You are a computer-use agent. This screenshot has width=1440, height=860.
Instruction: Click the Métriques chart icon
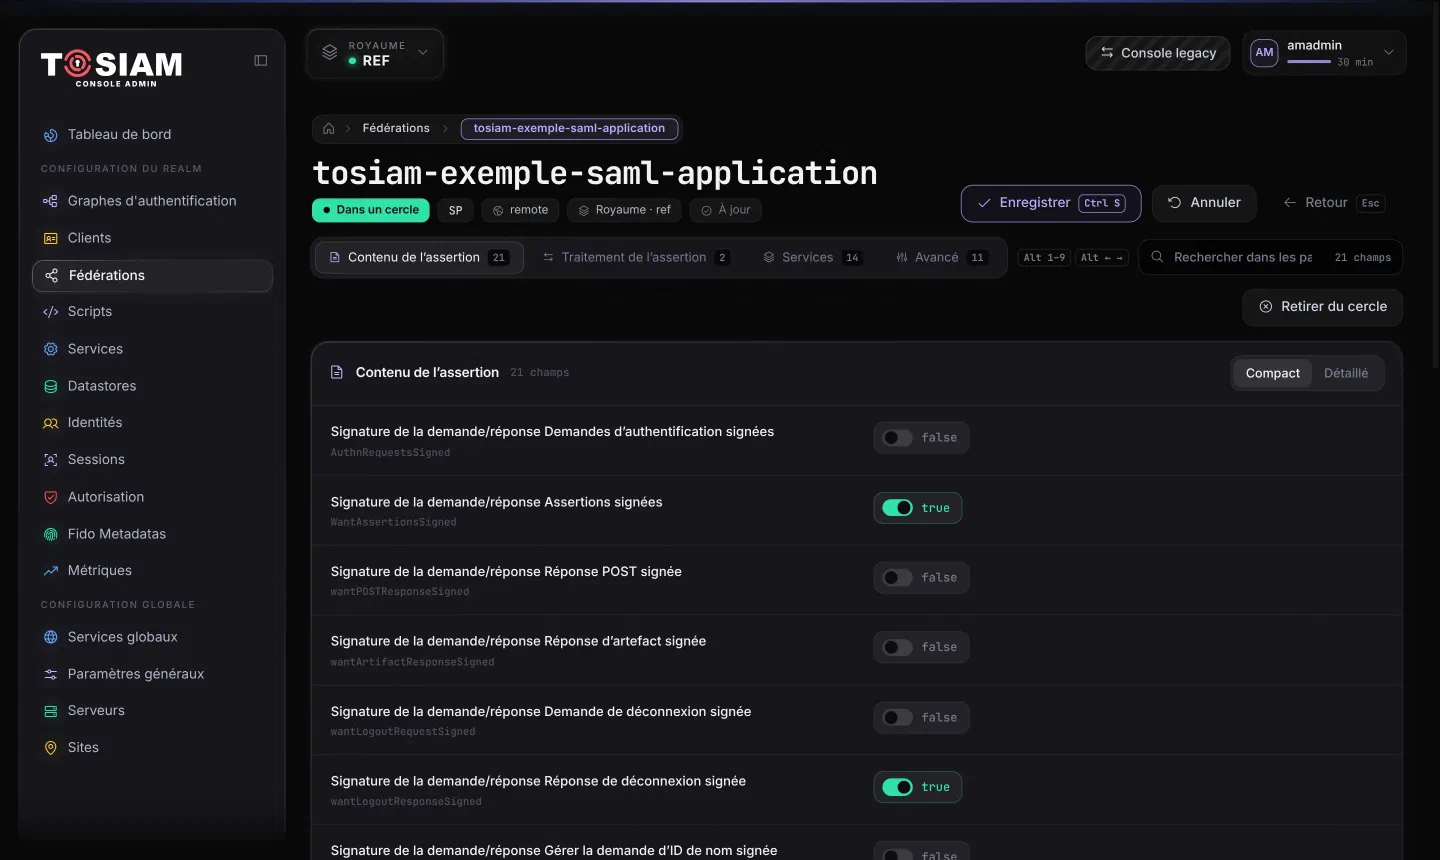pyautogui.click(x=51, y=571)
